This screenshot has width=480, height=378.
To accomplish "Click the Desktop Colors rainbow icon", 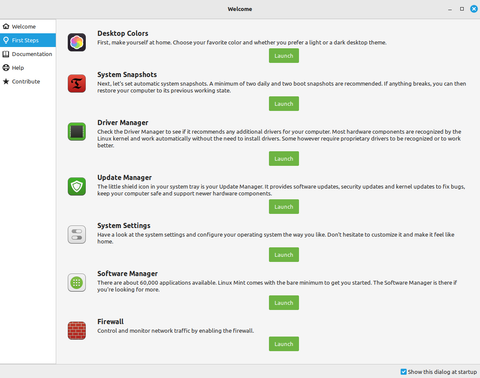I will coord(77,42).
